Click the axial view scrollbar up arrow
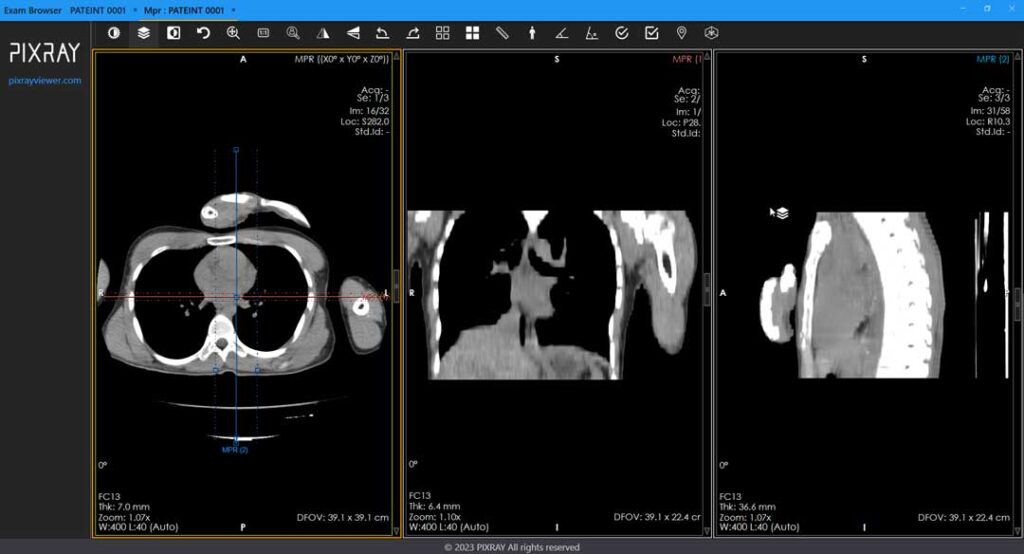Screen dimensions: 1024x554 397,57
